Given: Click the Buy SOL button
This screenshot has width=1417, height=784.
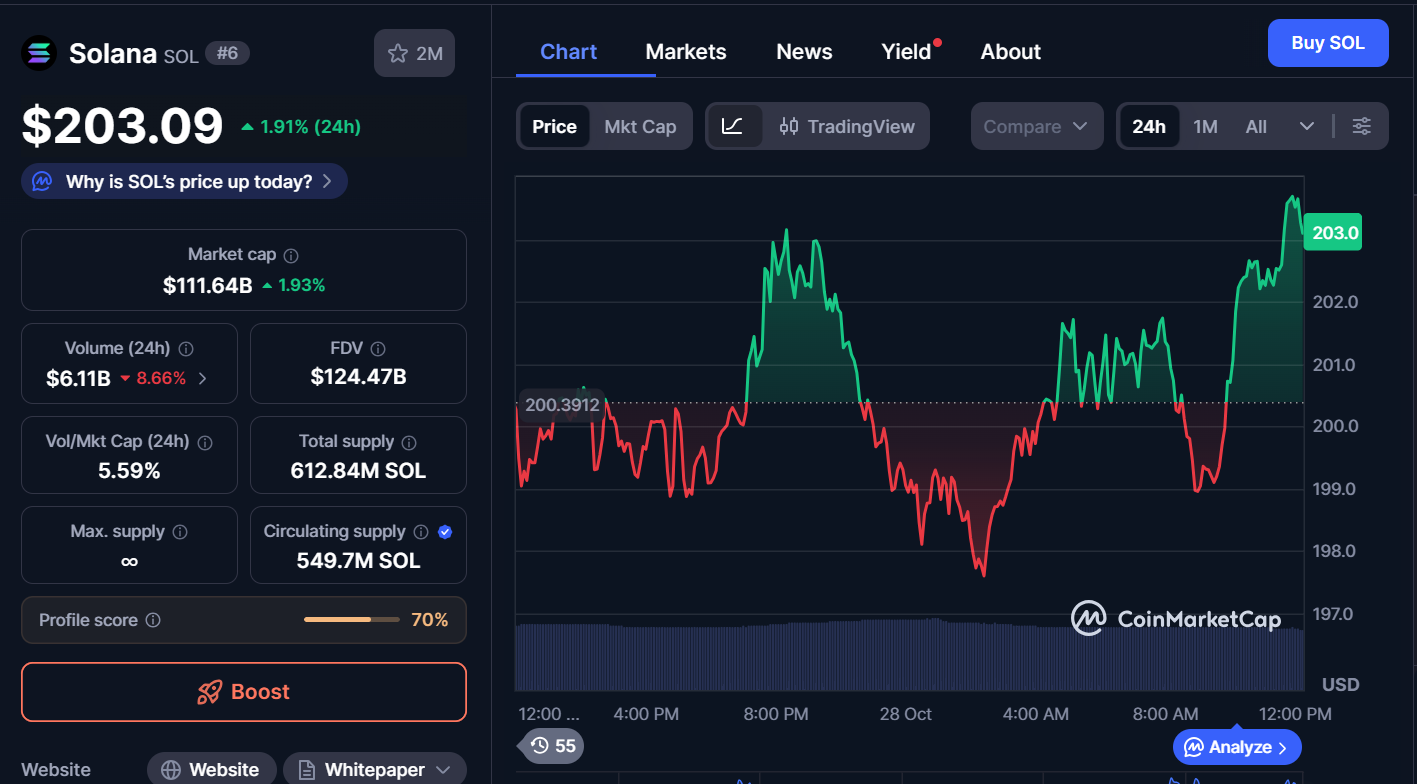Looking at the screenshot, I should pyautogui.click(x=1327, y=43).
